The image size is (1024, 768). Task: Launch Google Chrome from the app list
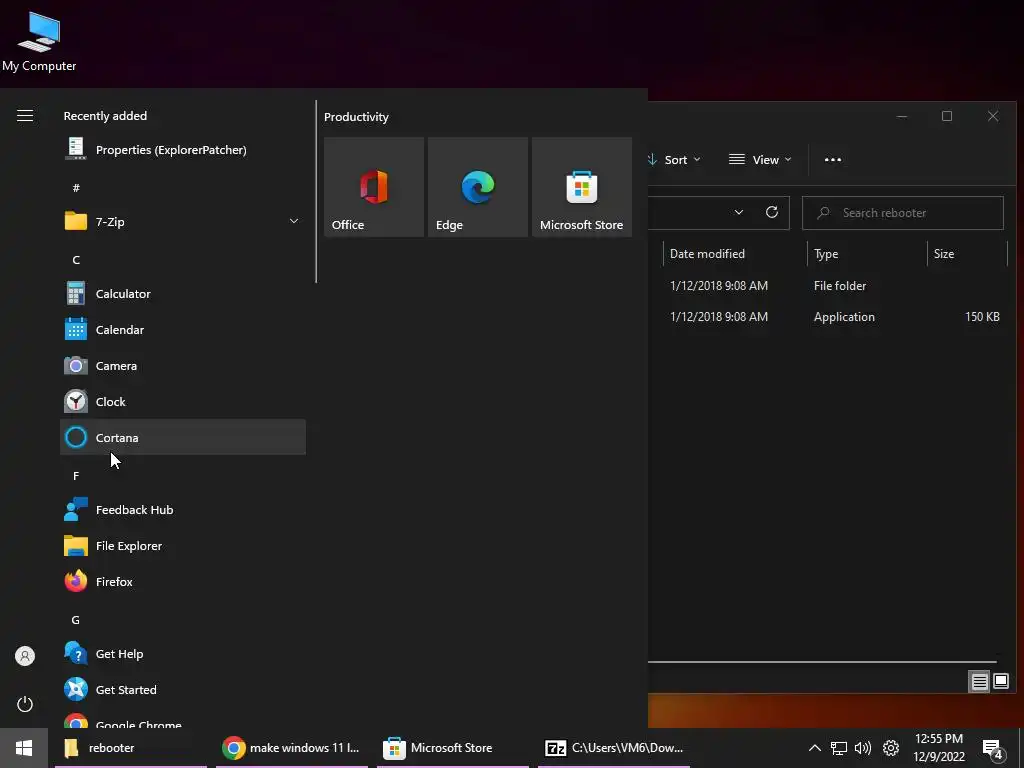click(183, 720)
